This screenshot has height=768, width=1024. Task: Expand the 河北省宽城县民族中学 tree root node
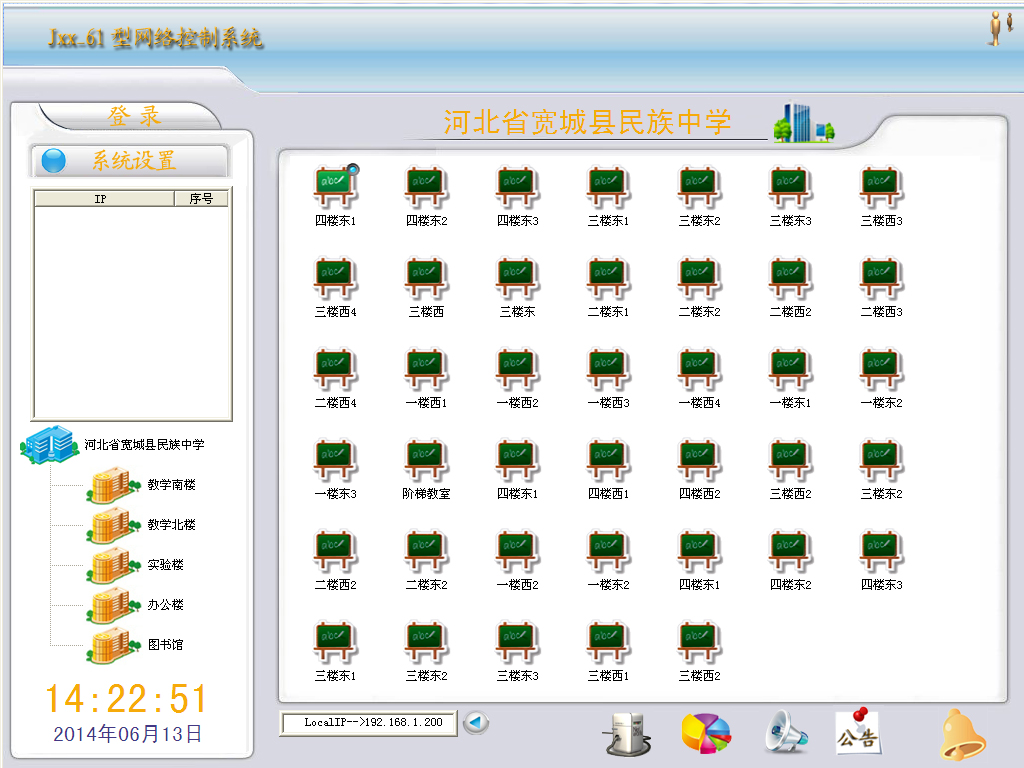(48, 444)
